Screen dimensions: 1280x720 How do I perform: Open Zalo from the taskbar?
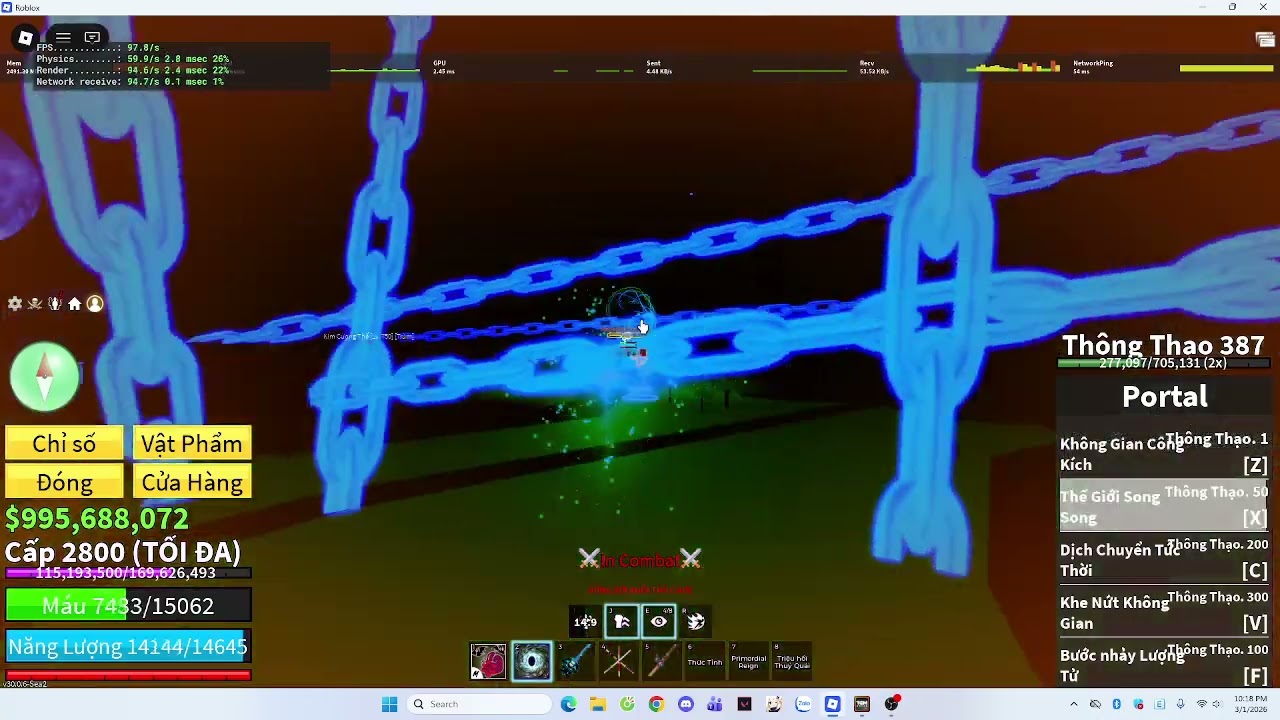[x=803, y=704]
